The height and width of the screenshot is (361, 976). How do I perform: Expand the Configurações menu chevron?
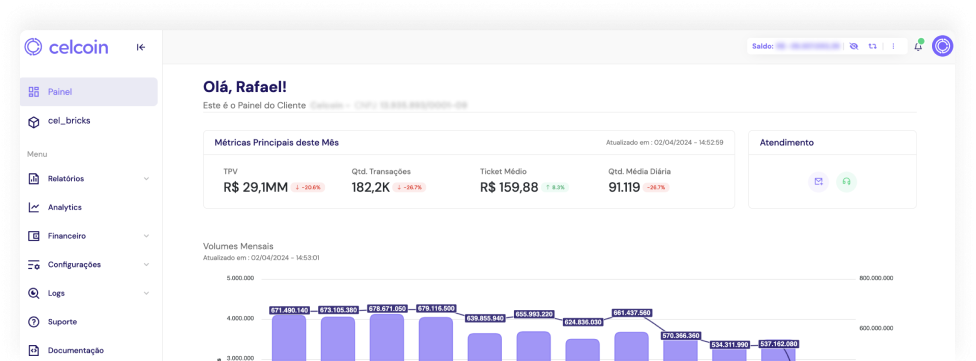click(146, 265)
